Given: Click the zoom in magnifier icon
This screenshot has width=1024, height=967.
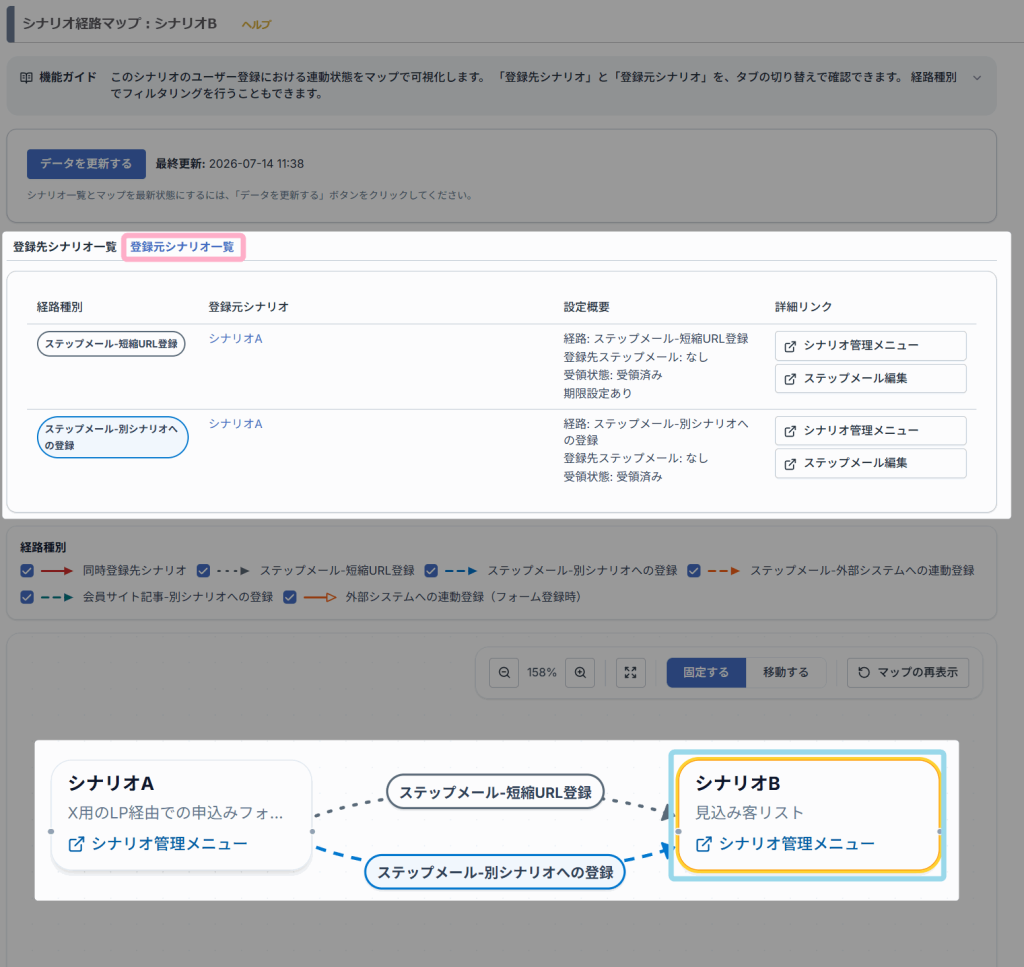Looking at the screenshot, I should [580, 673].
